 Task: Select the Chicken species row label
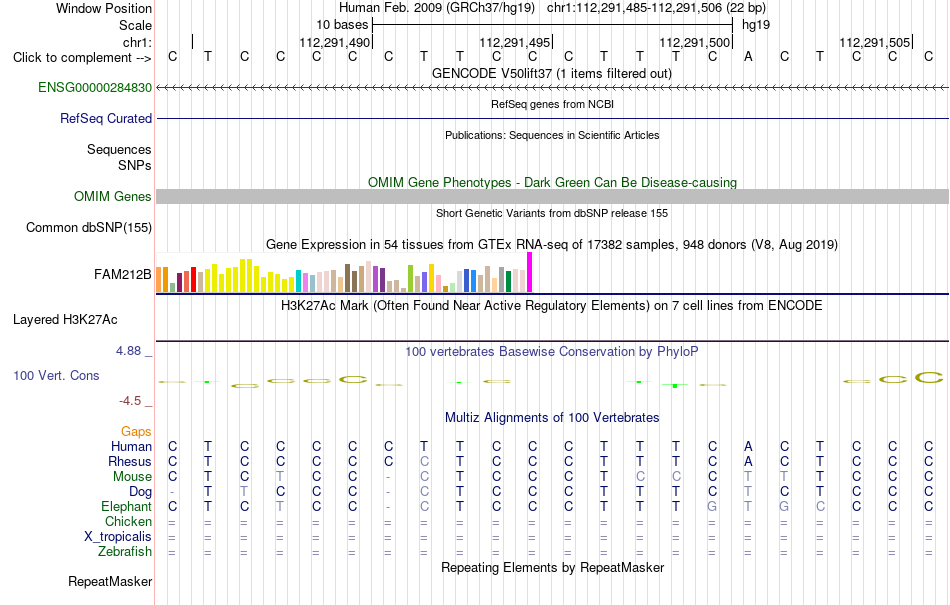click(128, 521)
